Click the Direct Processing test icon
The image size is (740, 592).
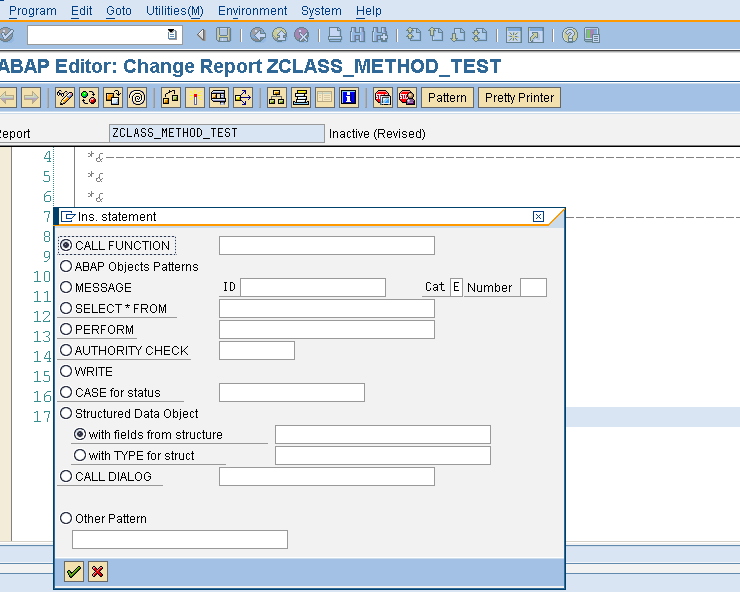[219, 98]
